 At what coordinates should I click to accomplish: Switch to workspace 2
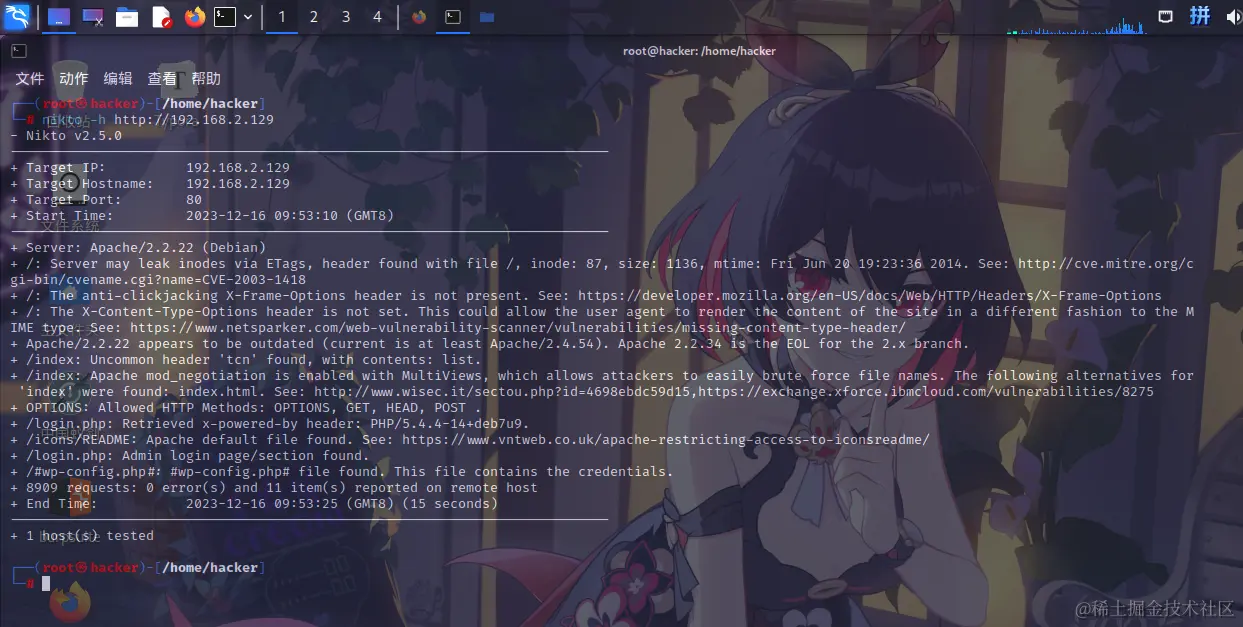point(314,17)
